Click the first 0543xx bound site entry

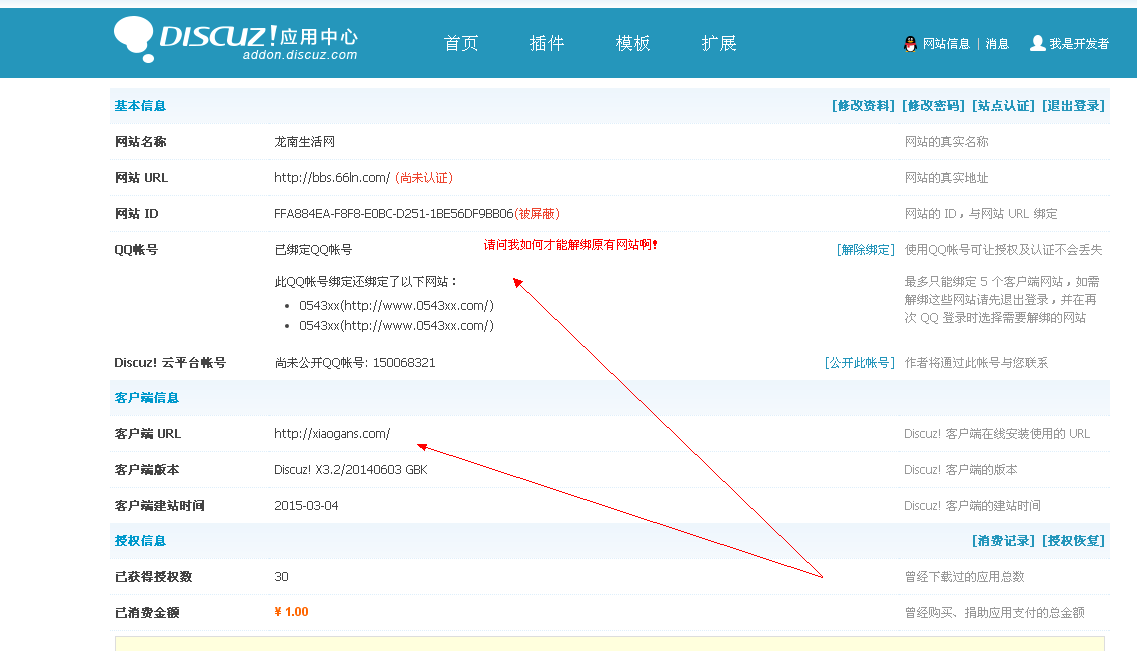point(396,306)
